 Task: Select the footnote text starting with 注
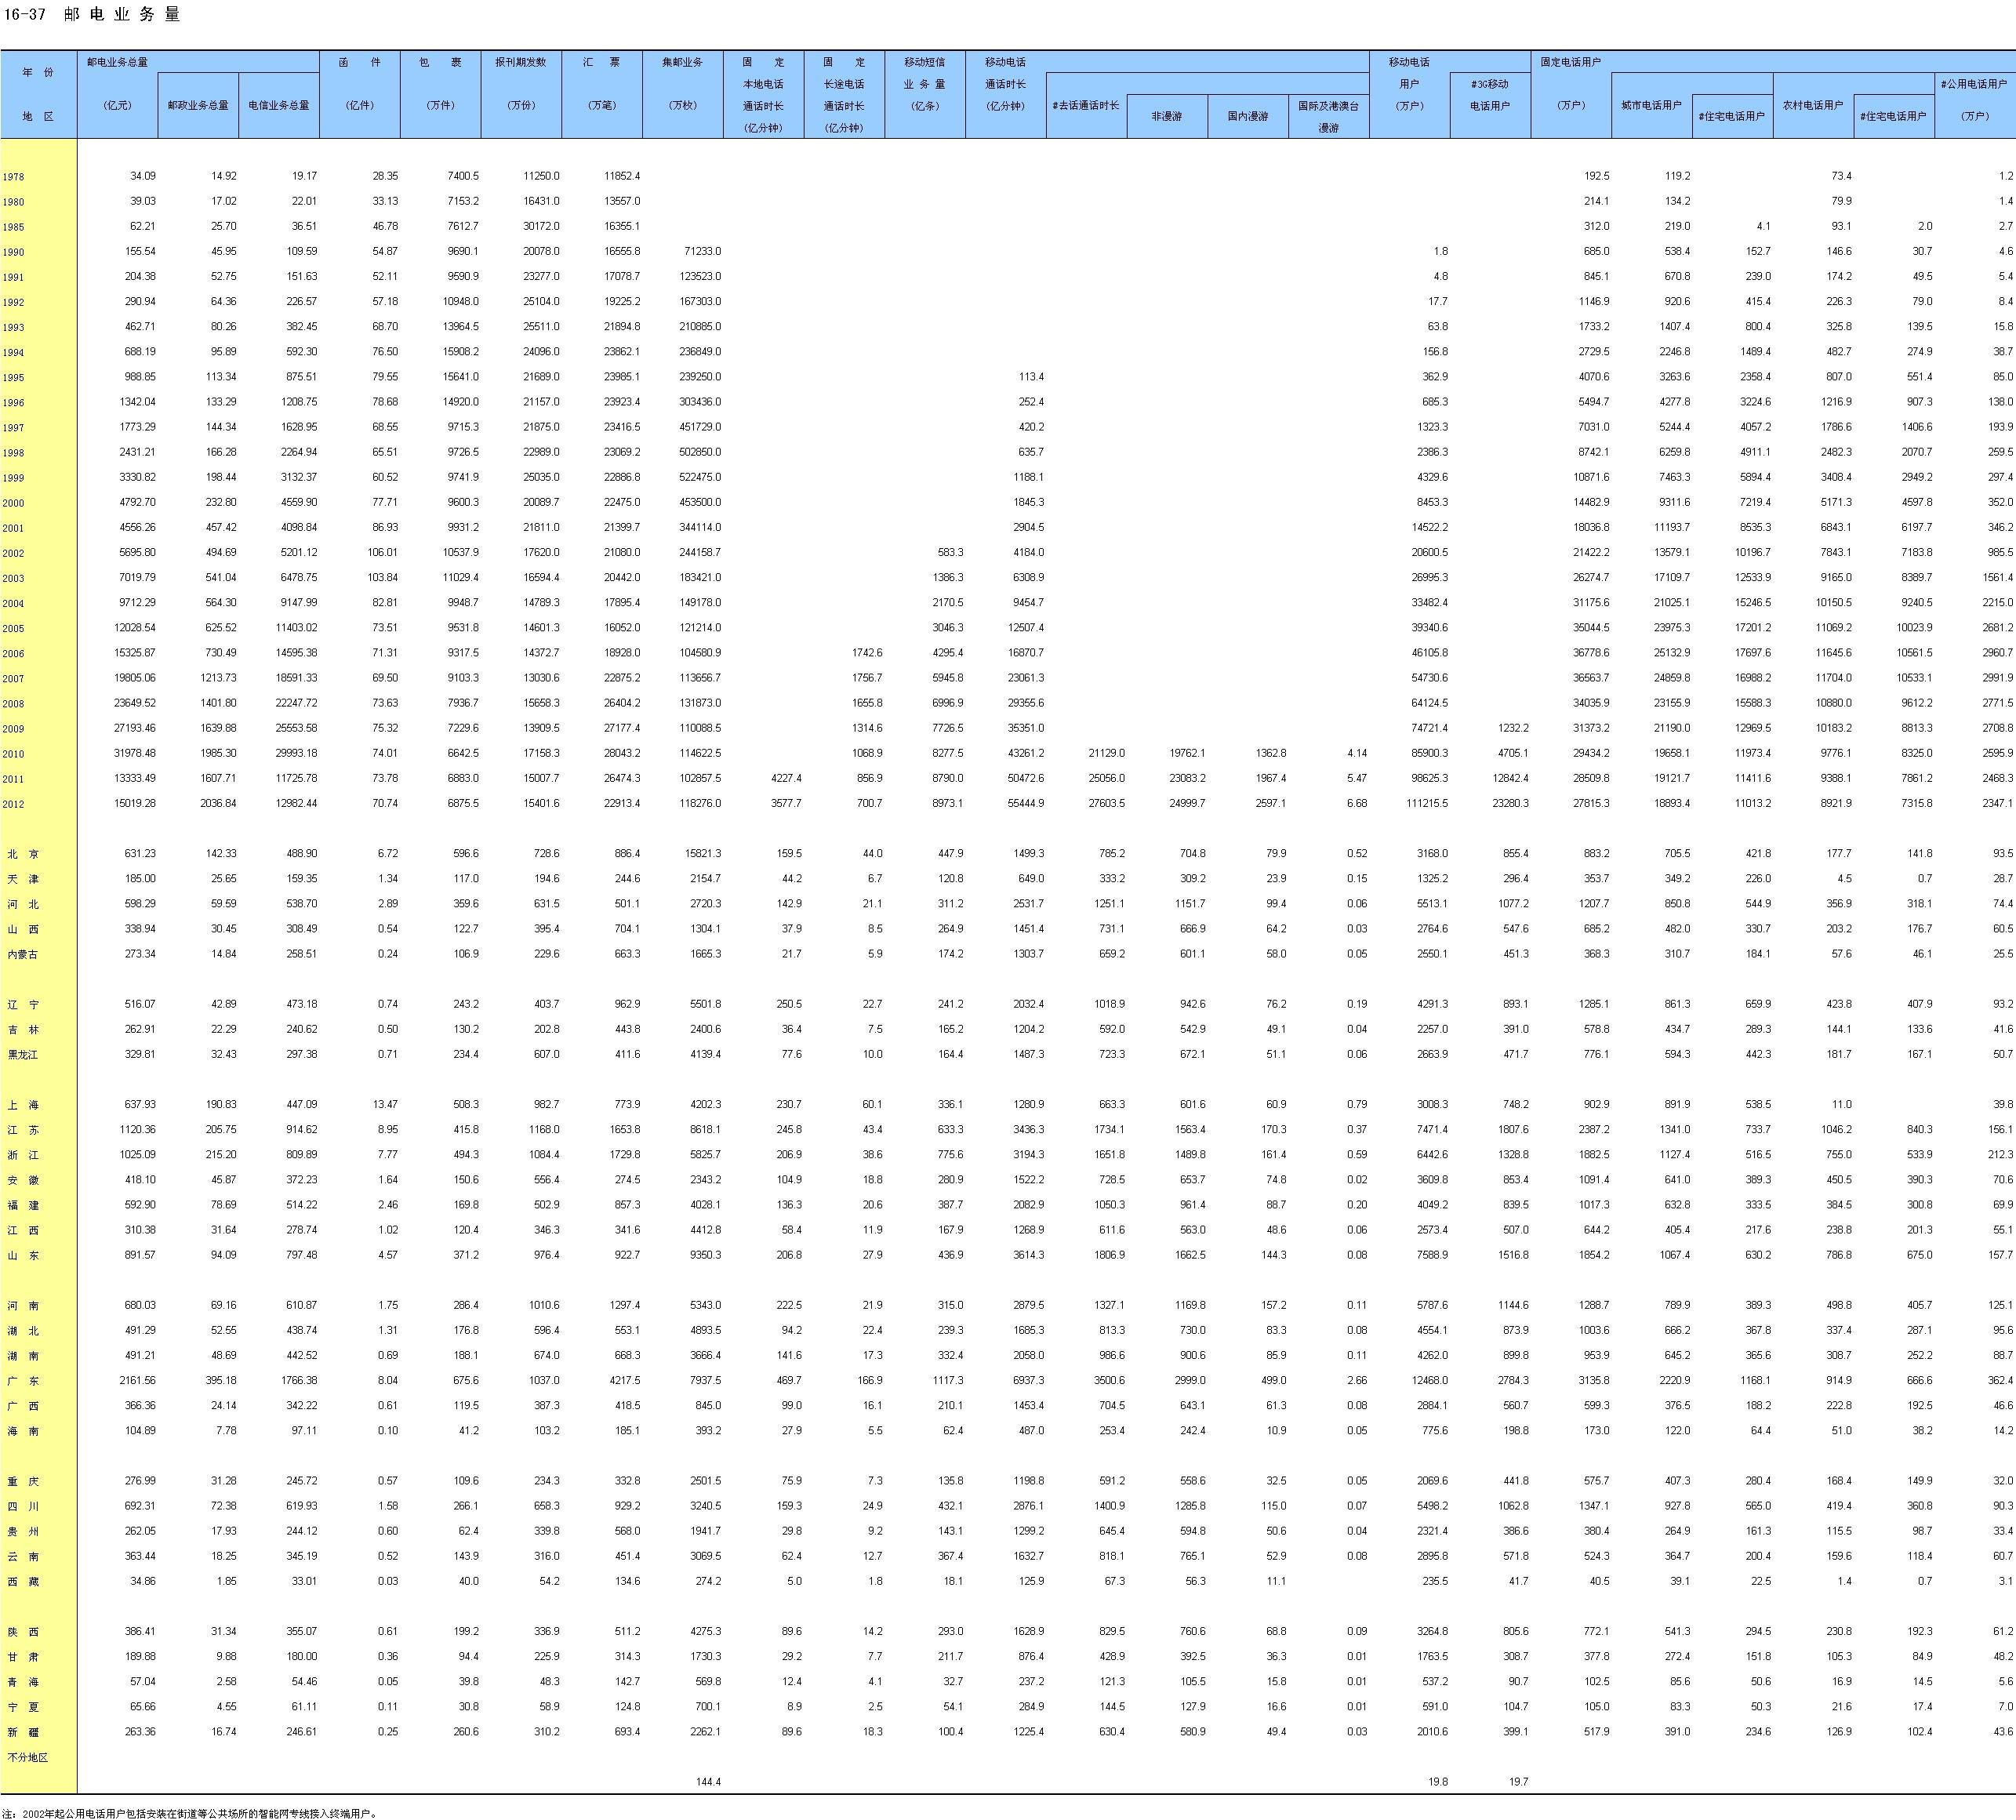[x=188, y=1813]
